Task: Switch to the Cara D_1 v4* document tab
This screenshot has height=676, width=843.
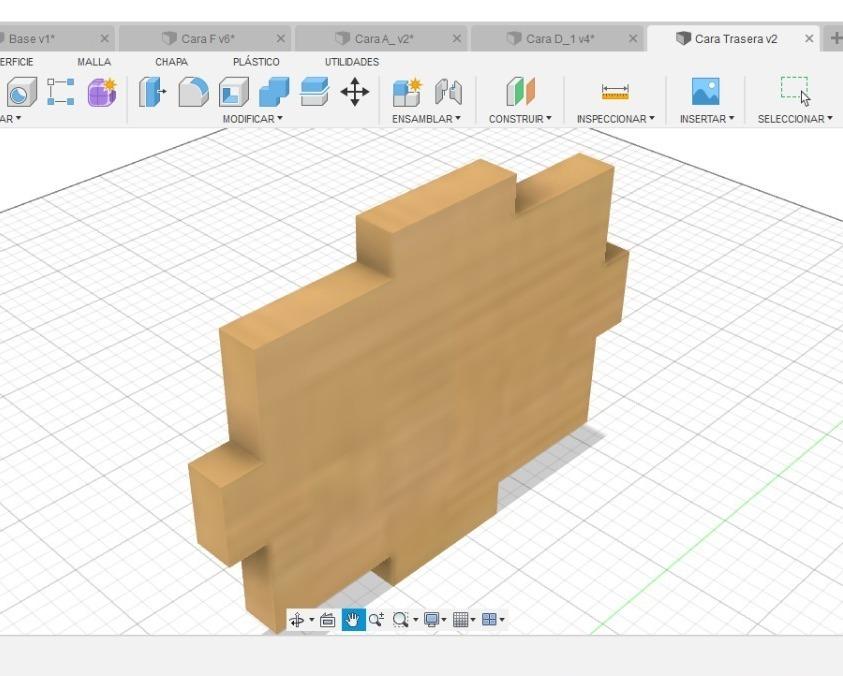Action: point(556,39)
